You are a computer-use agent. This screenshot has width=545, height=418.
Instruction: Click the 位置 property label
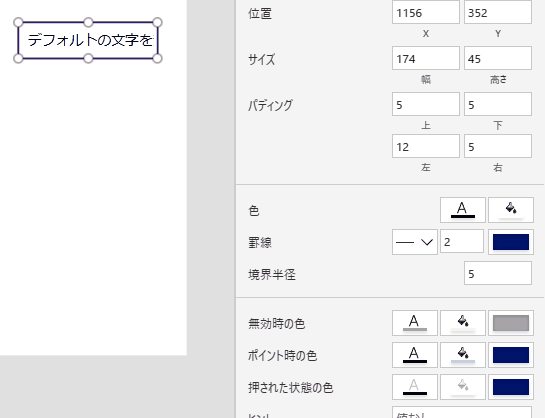point(260,14)
